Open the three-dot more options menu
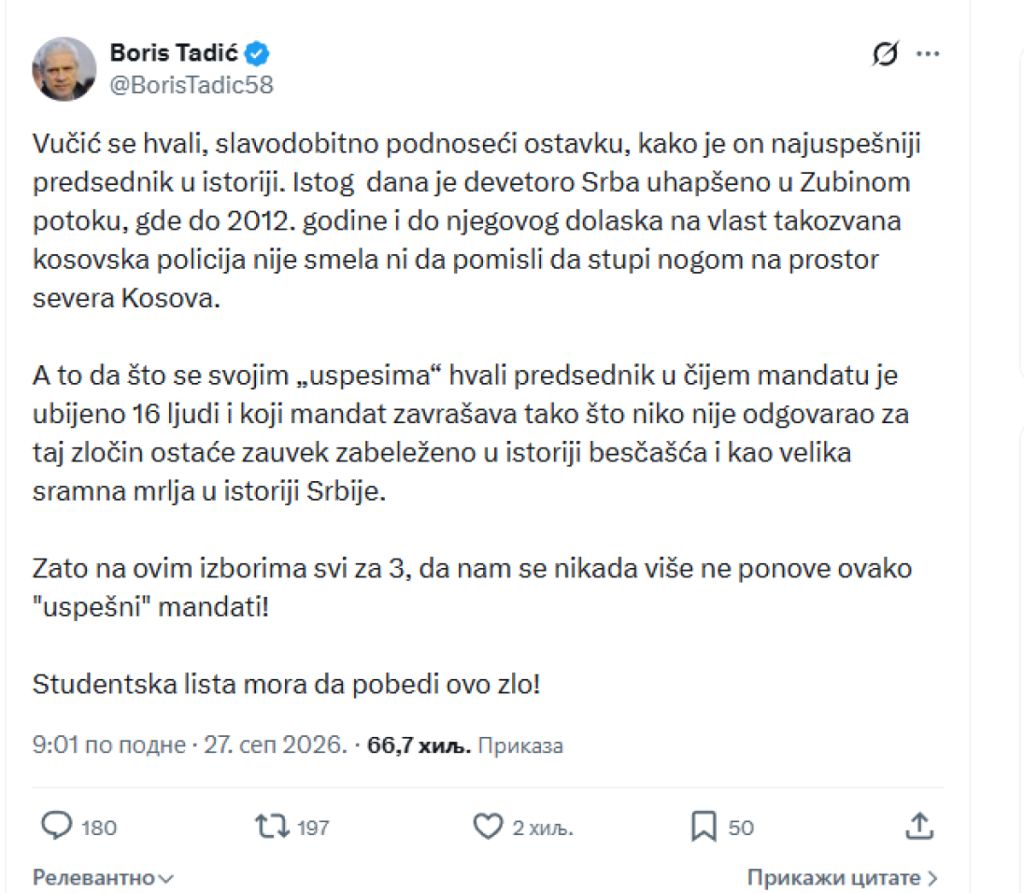The width and height of the screenshot is (1024, 893). click(928, 54)
